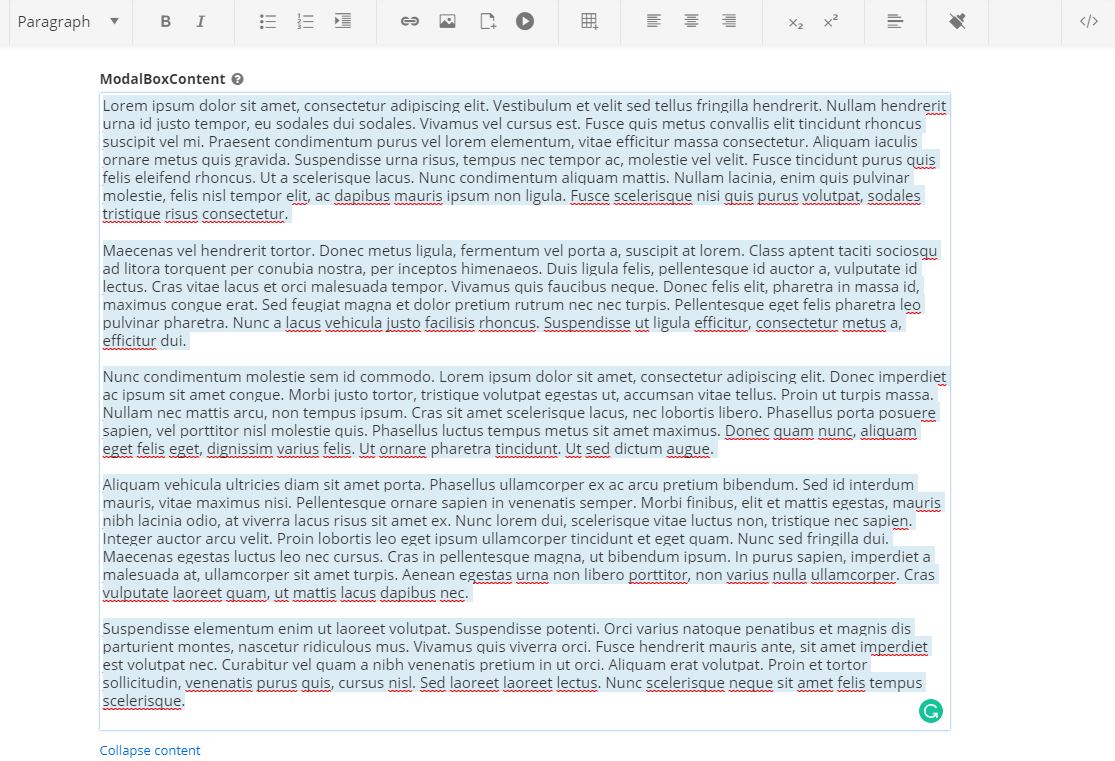Center align the text
Viewport: 1115px width, 761px height.
coord(691,21)
